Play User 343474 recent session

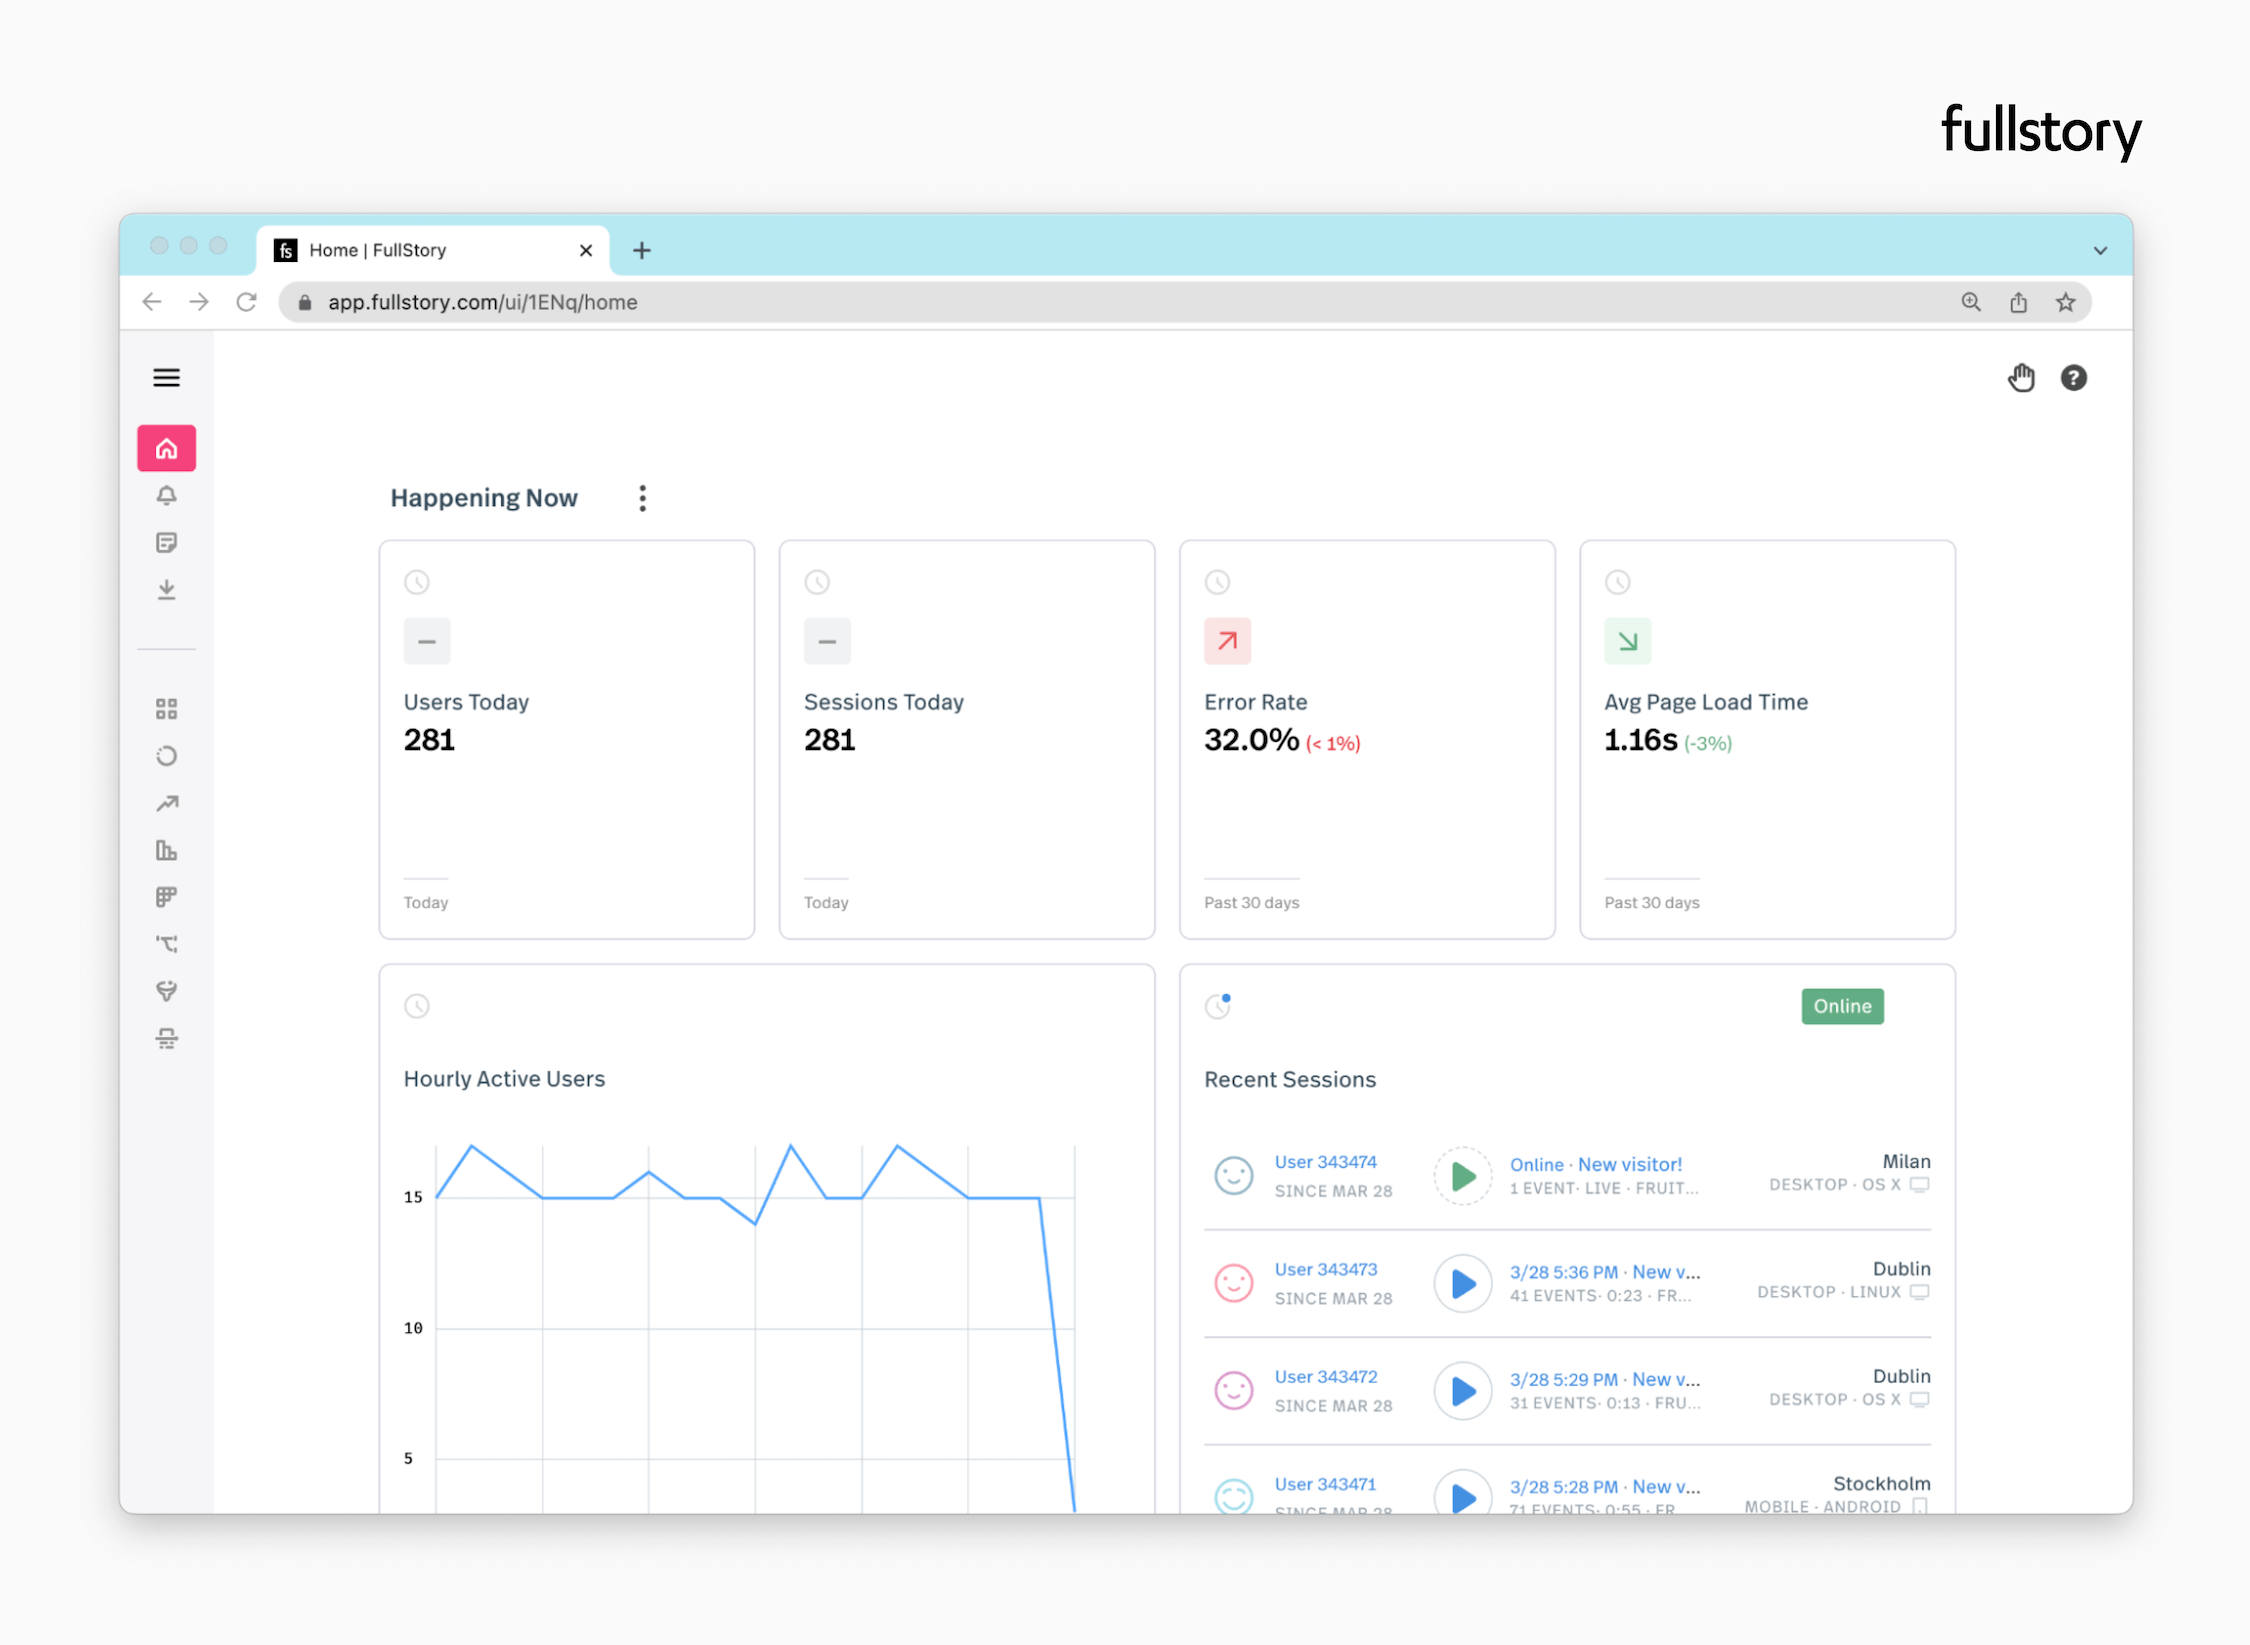coord(1464,1174)
